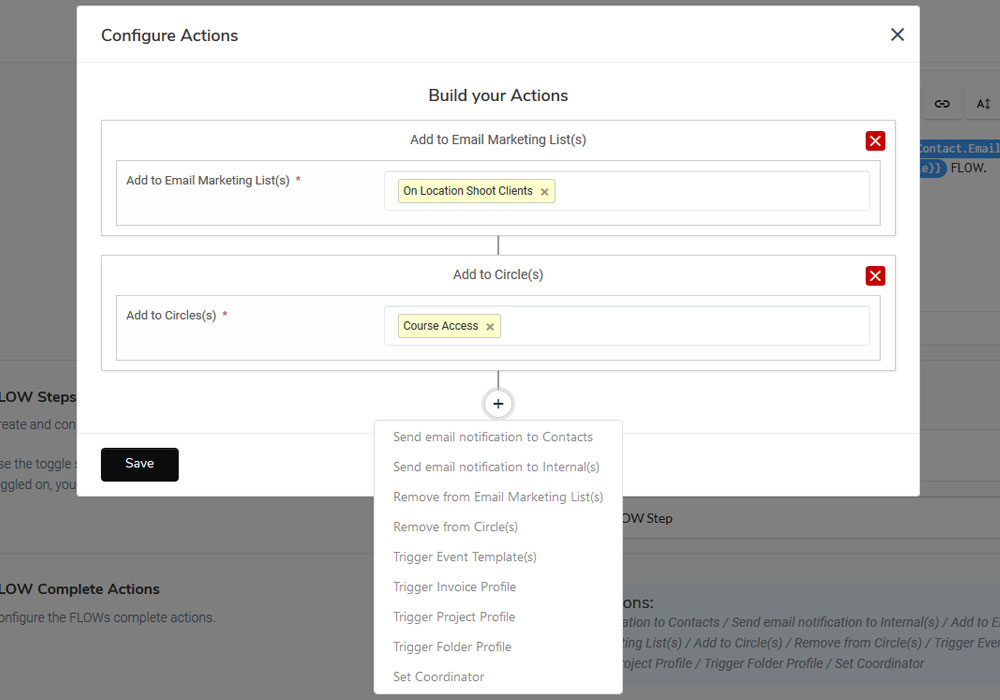Image resolution: width=1000 pixels, height=700 pixels.
Task: Remove the Course Access tag
Action: [x=490, y=327]
